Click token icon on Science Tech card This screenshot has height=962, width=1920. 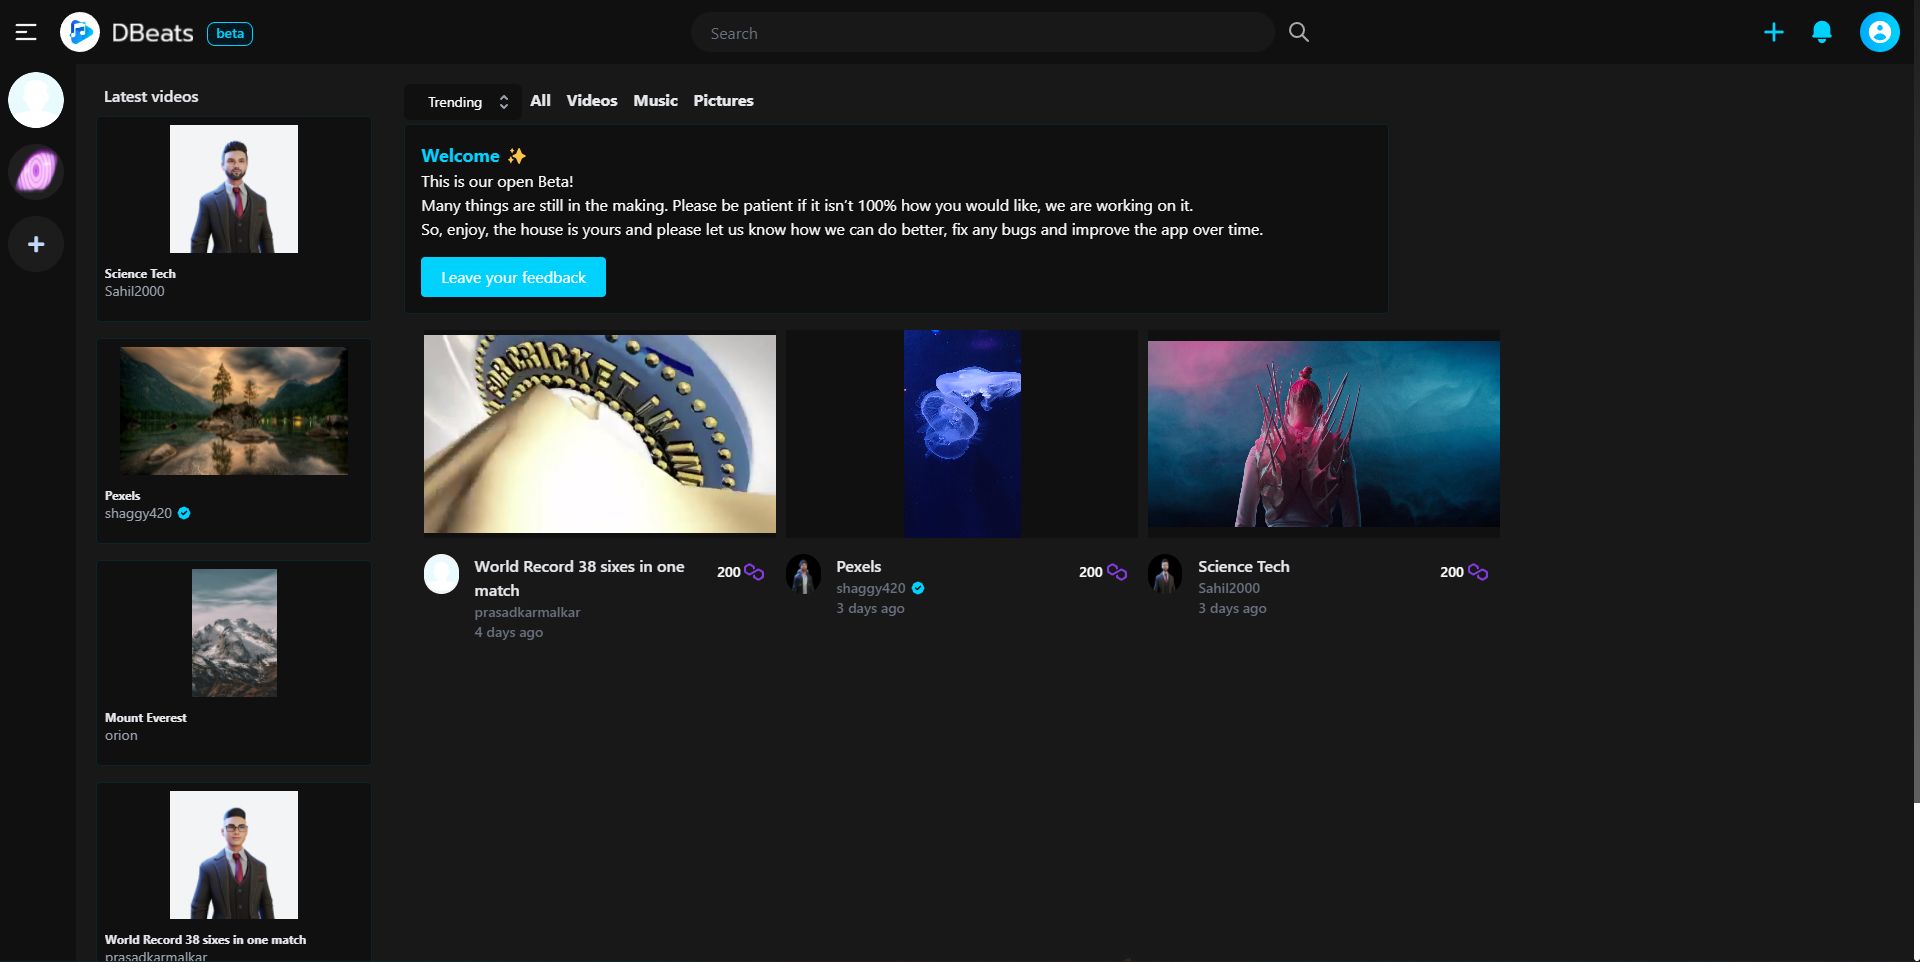[1478, 572]
